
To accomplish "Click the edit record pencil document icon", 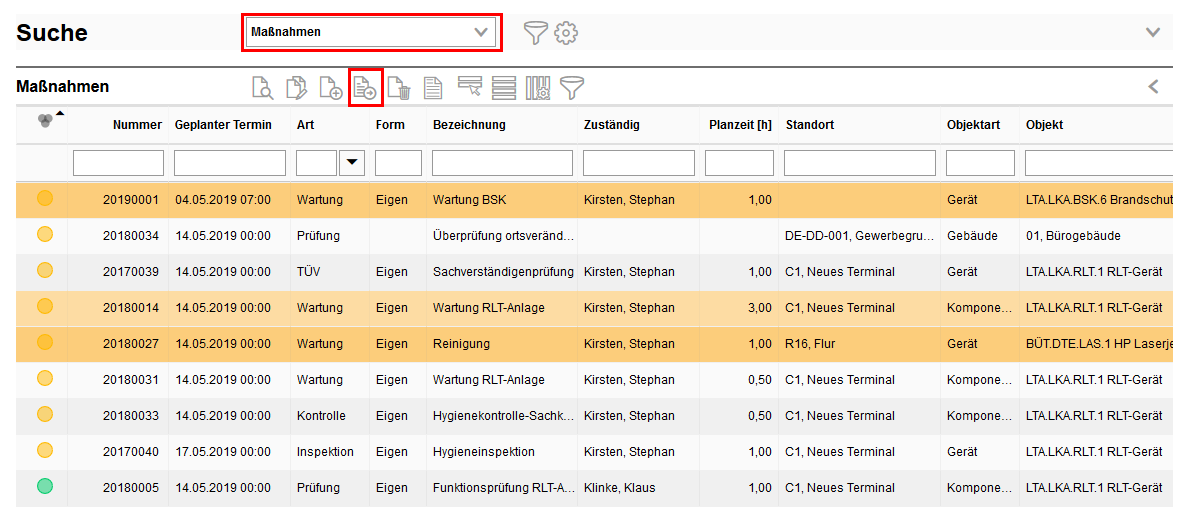I will click(296, 88).
